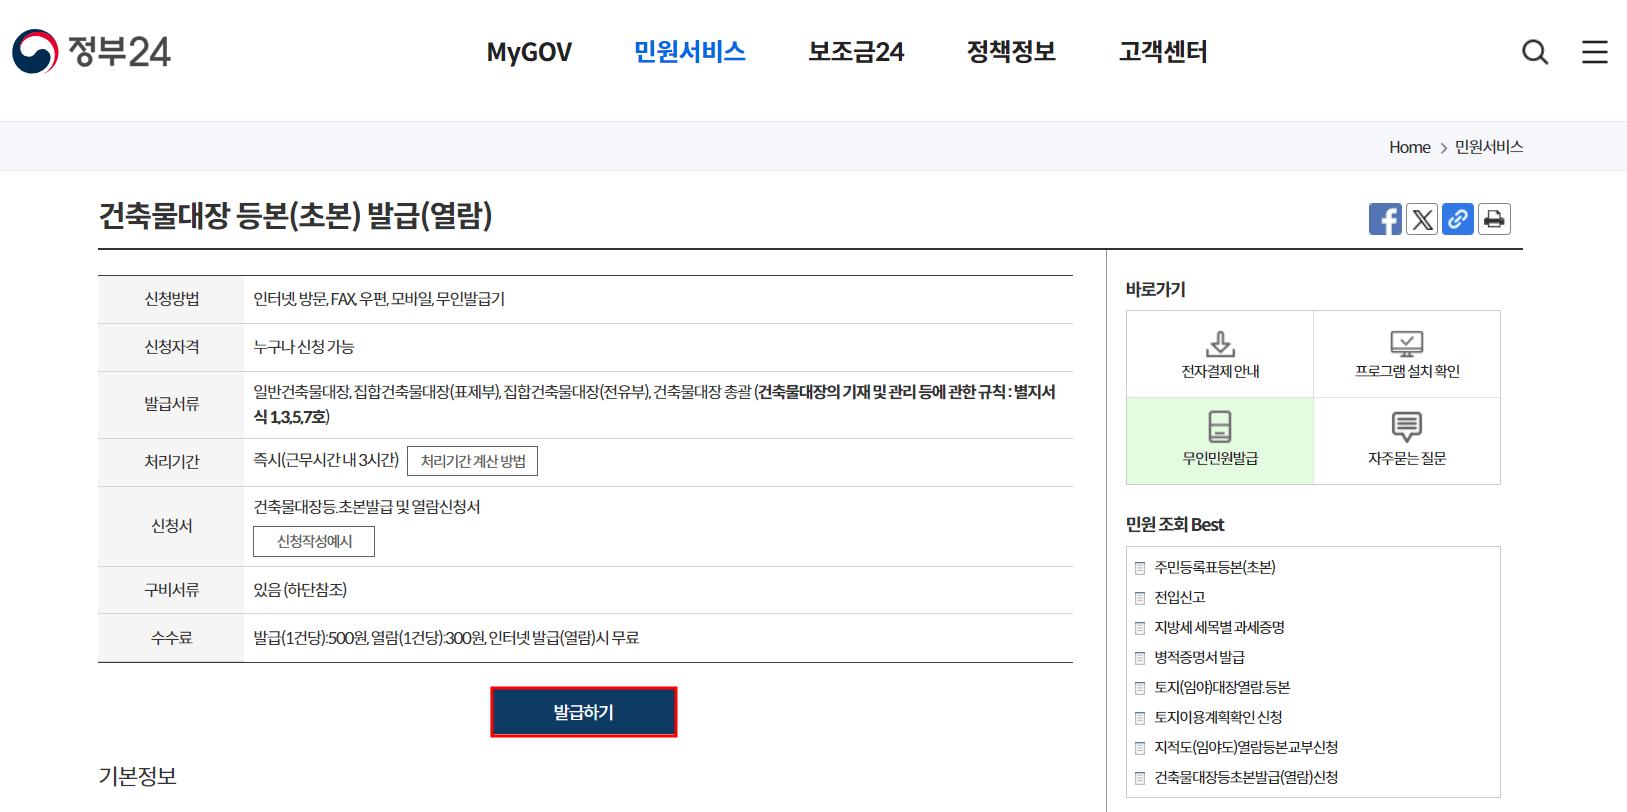Open 토지(임야)대장열람.등본 link
The width and height of the screenshot is (1627, 812).
pos(1222,687)
